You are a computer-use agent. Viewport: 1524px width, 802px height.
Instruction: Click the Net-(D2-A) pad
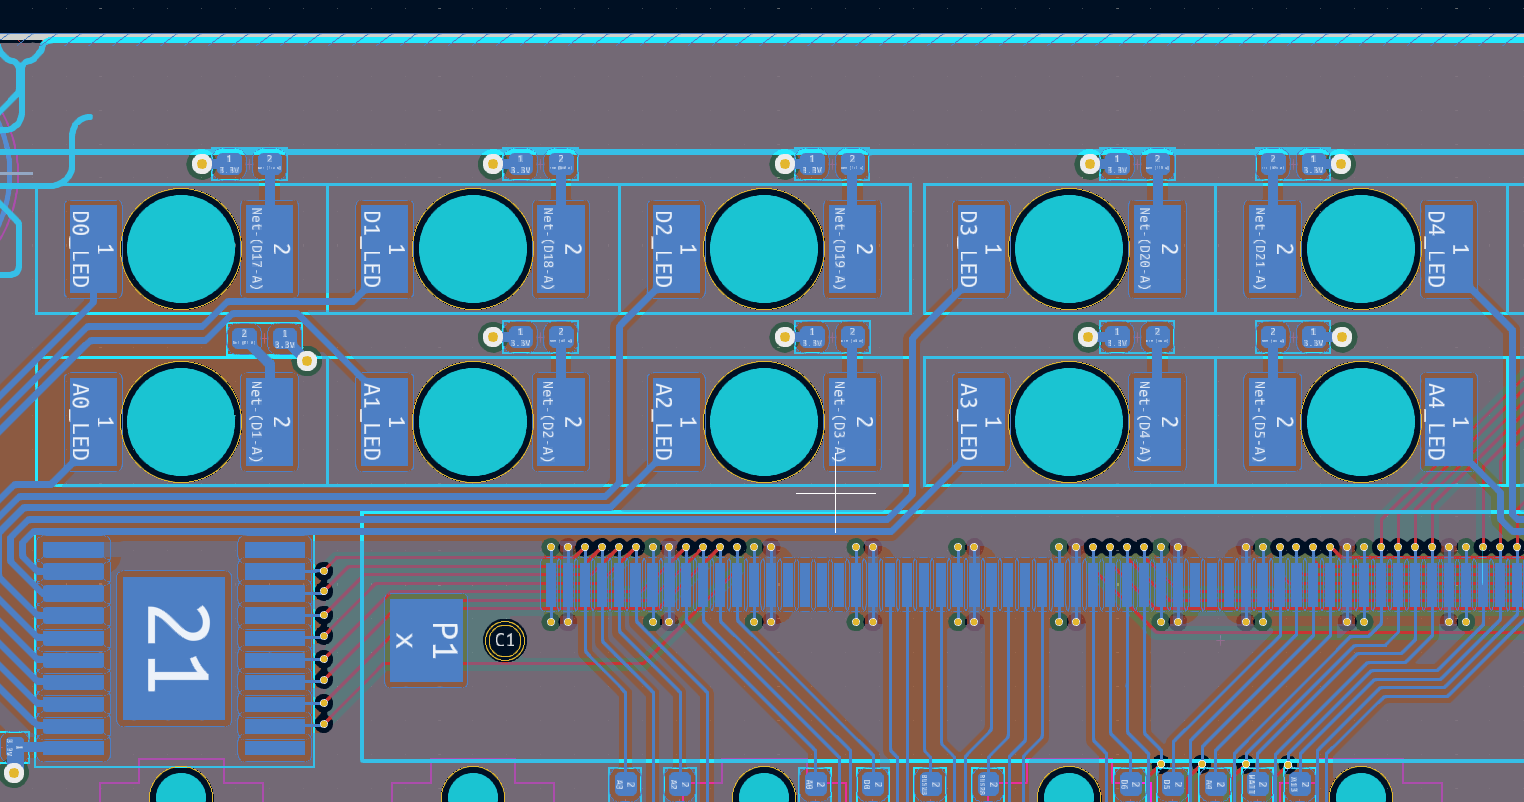561,422
